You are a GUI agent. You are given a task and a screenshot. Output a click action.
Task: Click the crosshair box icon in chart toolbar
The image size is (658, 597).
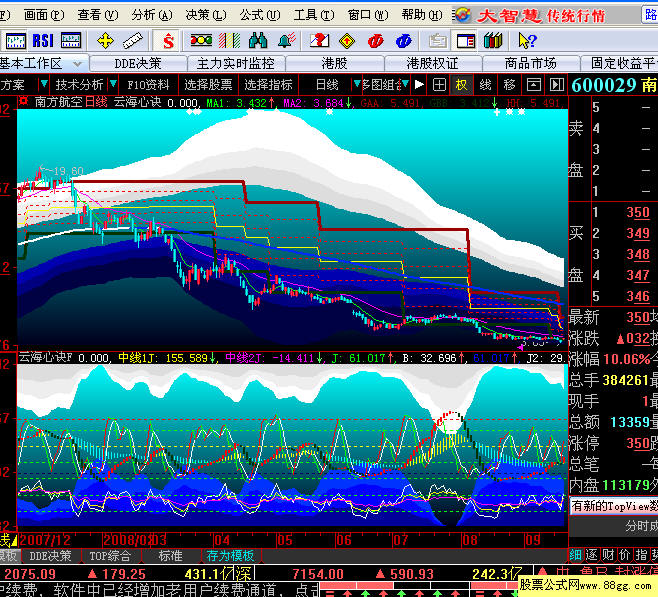(439, 85)
